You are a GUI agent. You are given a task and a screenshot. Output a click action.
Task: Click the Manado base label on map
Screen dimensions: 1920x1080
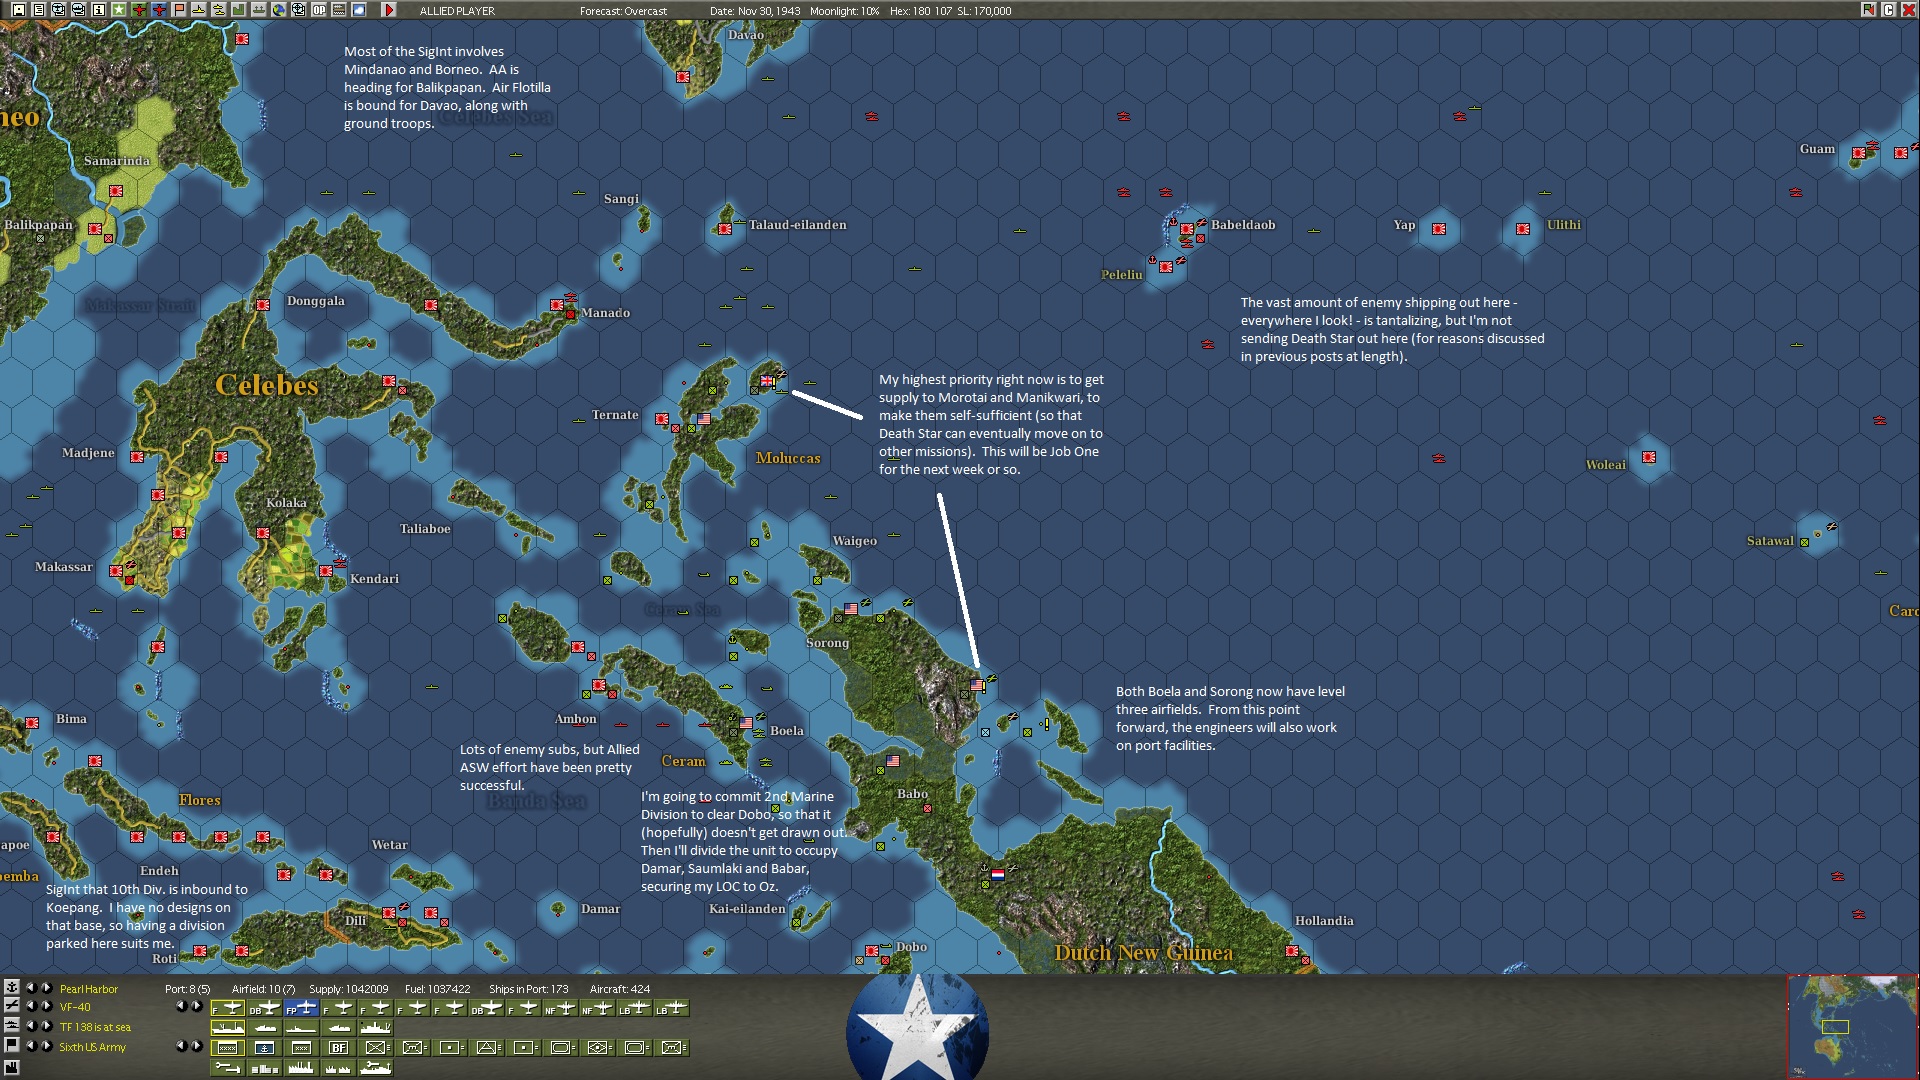pos(606,313)
